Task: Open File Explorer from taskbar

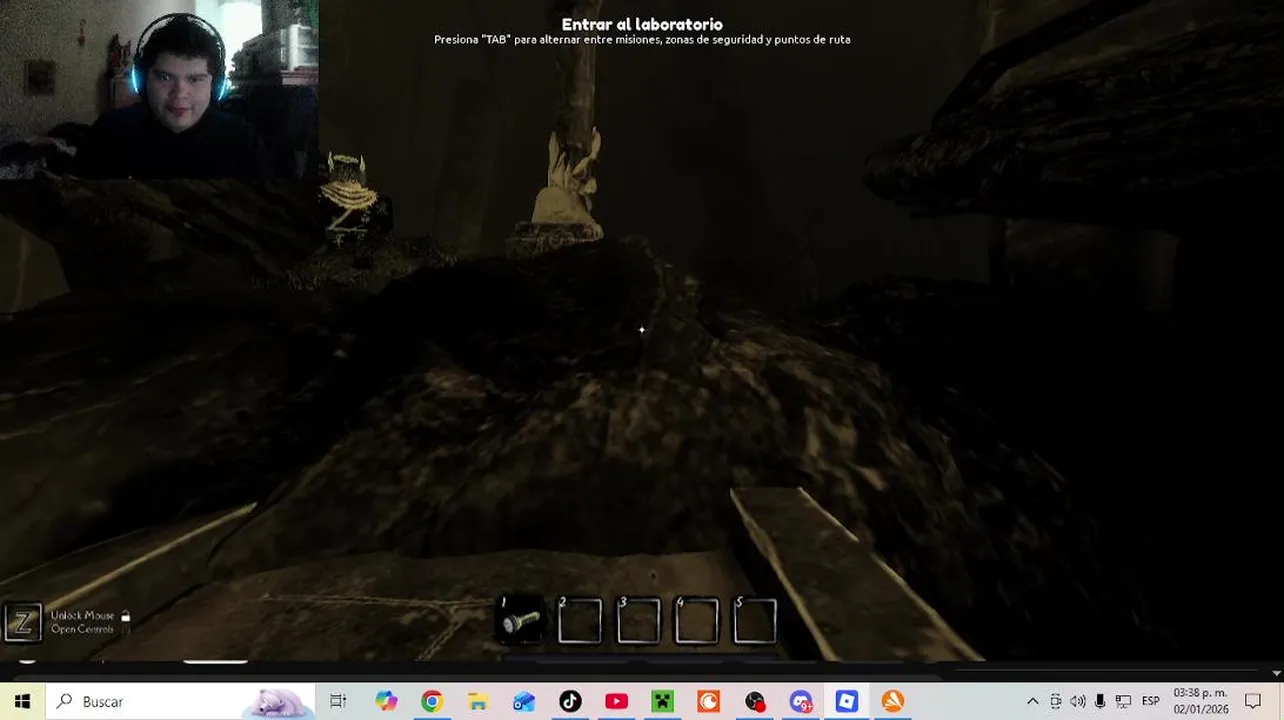Action: [478, 701]
